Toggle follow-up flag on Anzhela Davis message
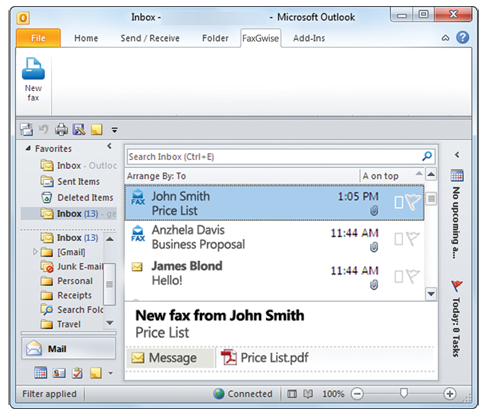The image size is (485, 418). 413,239
